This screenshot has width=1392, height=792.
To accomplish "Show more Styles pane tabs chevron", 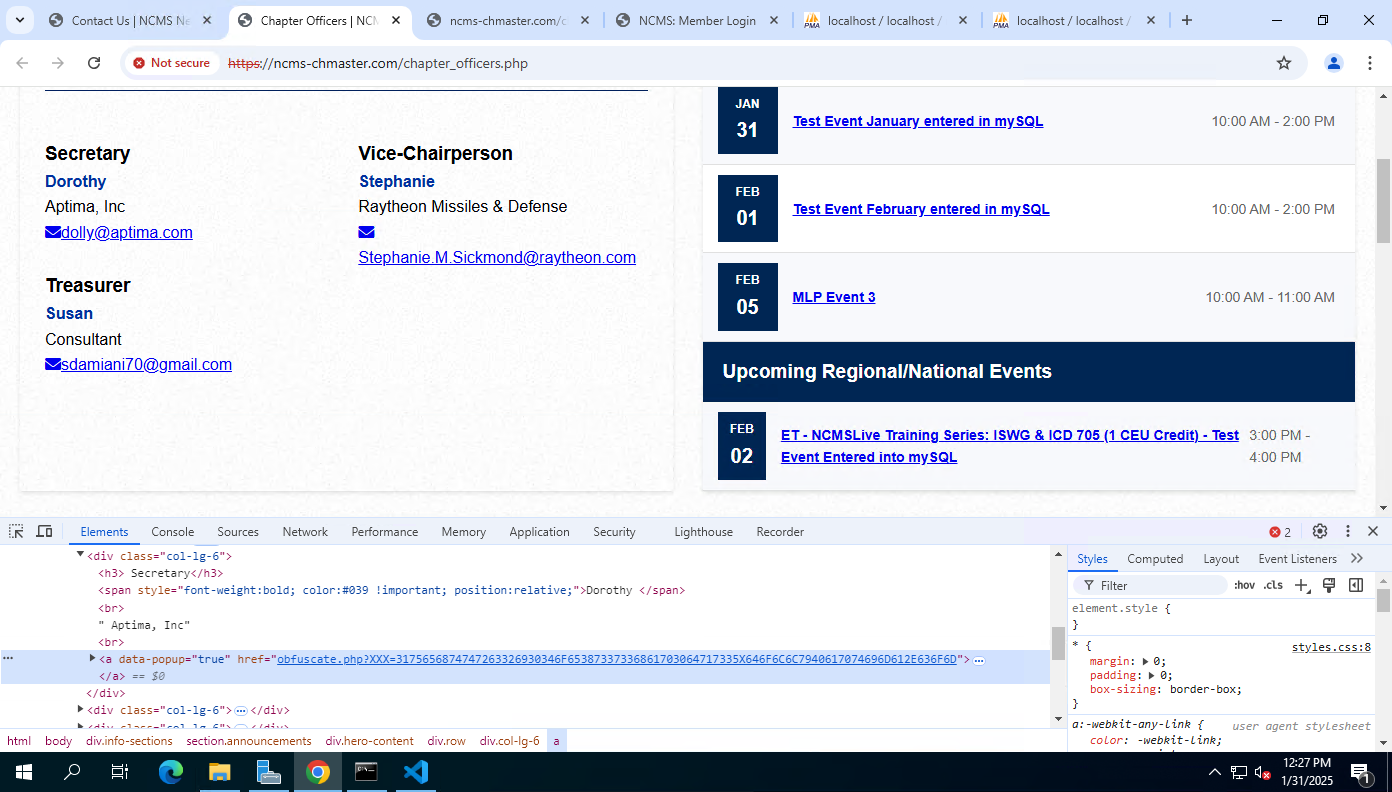I will tap(1357, 558).
